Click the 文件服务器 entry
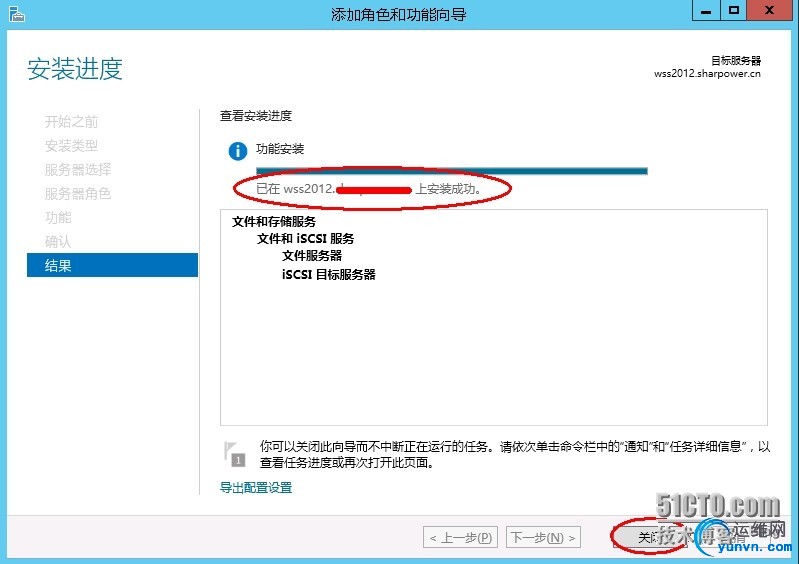 [312, 256]
